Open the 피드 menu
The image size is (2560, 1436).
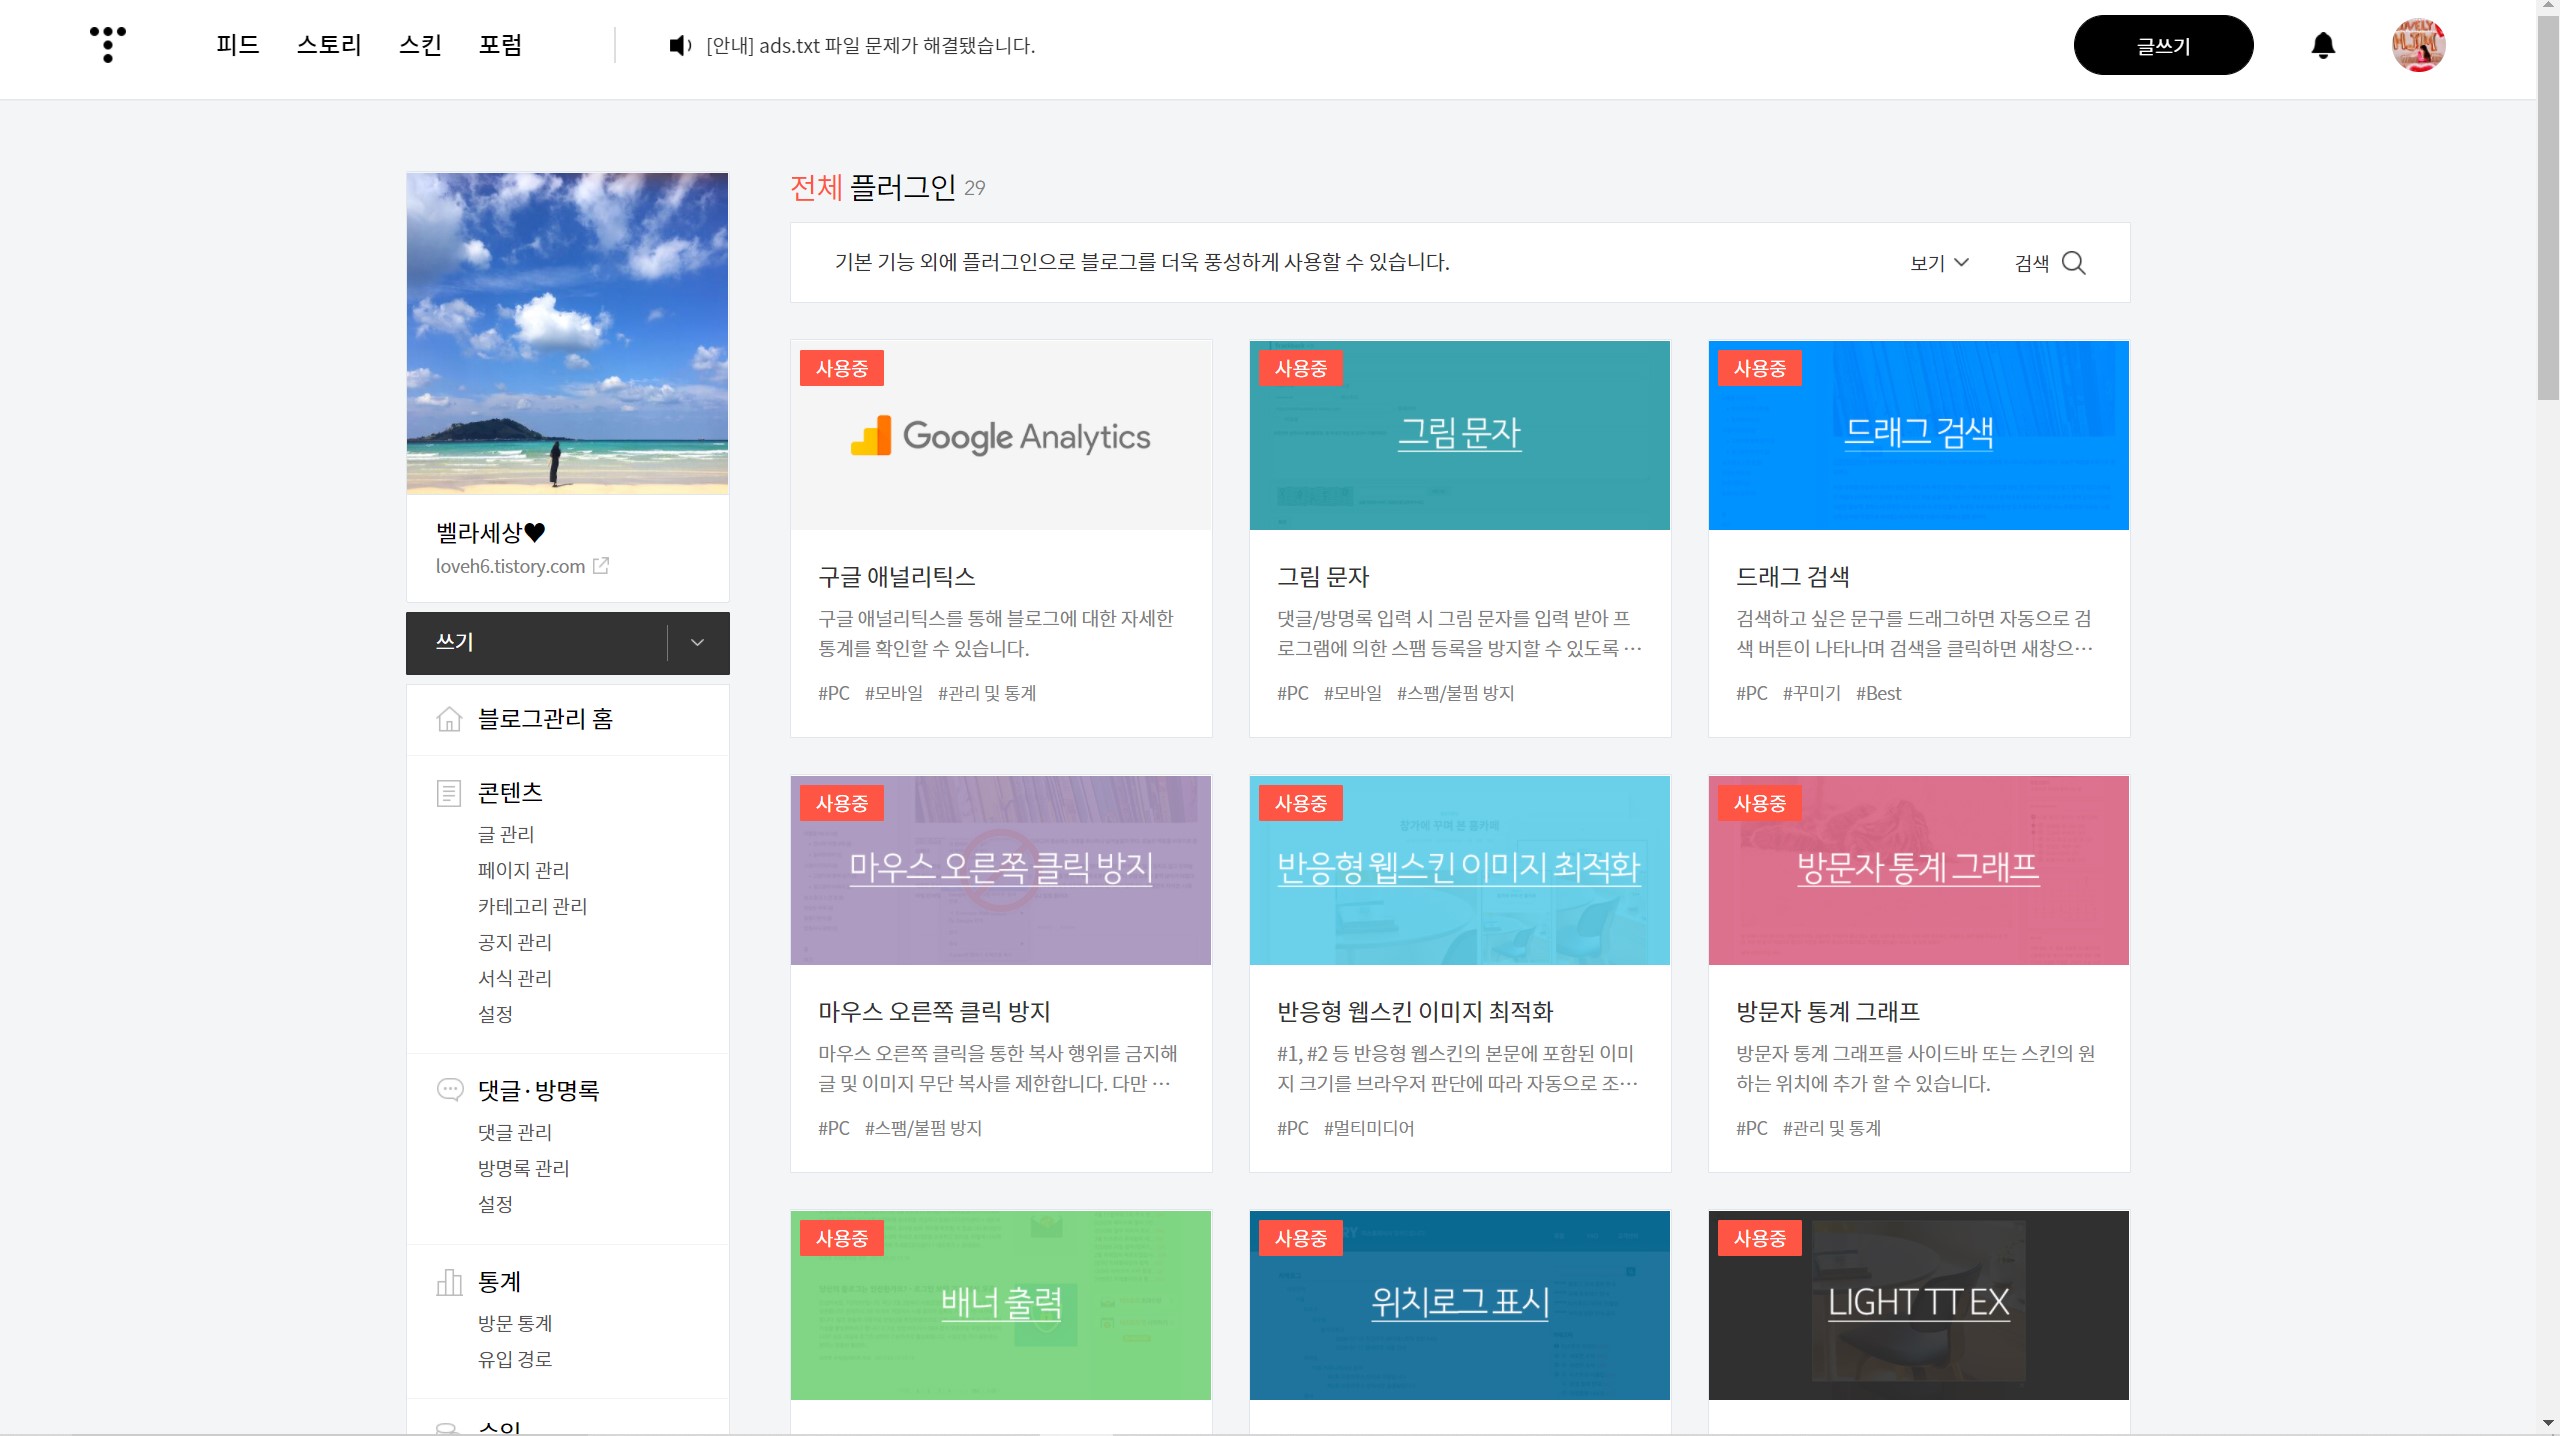point(238,45)
